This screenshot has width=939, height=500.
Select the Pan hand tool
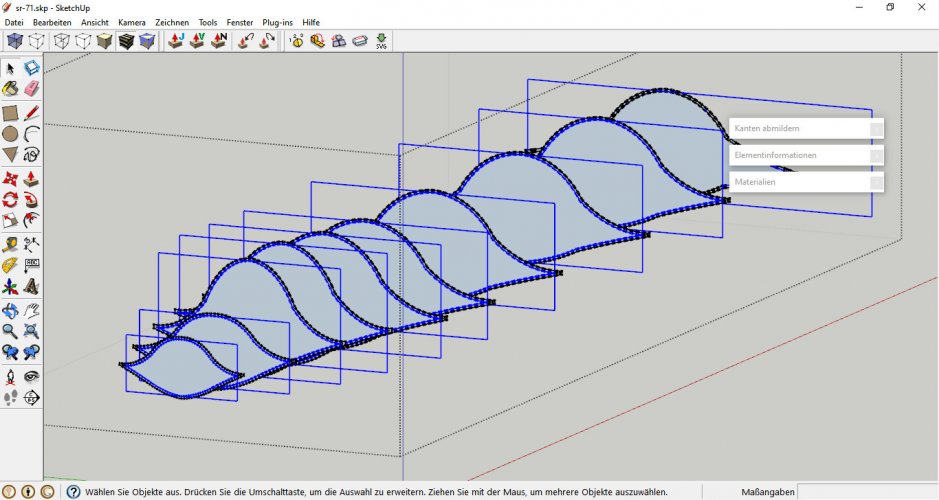(x=32, y=310)
